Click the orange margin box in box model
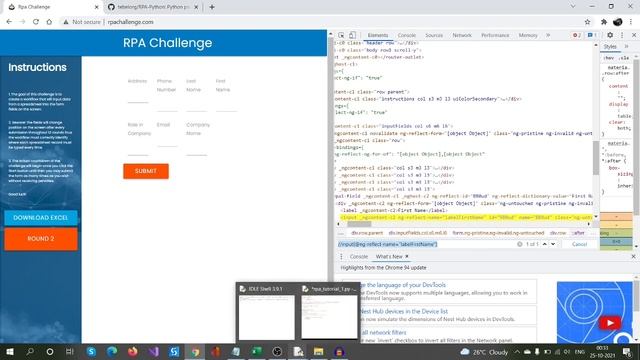Screen dimensions: 640x360 pos(616,217)
